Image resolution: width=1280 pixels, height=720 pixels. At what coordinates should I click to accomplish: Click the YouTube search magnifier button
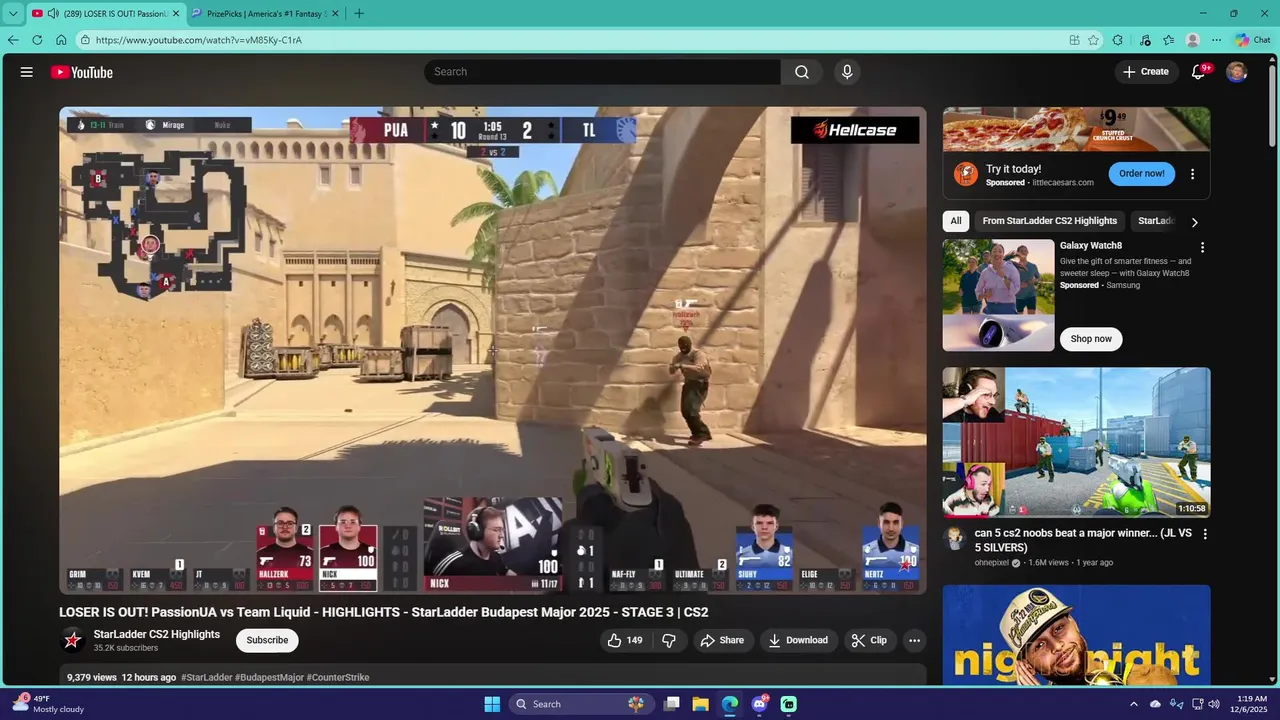(x=802, y=72)
